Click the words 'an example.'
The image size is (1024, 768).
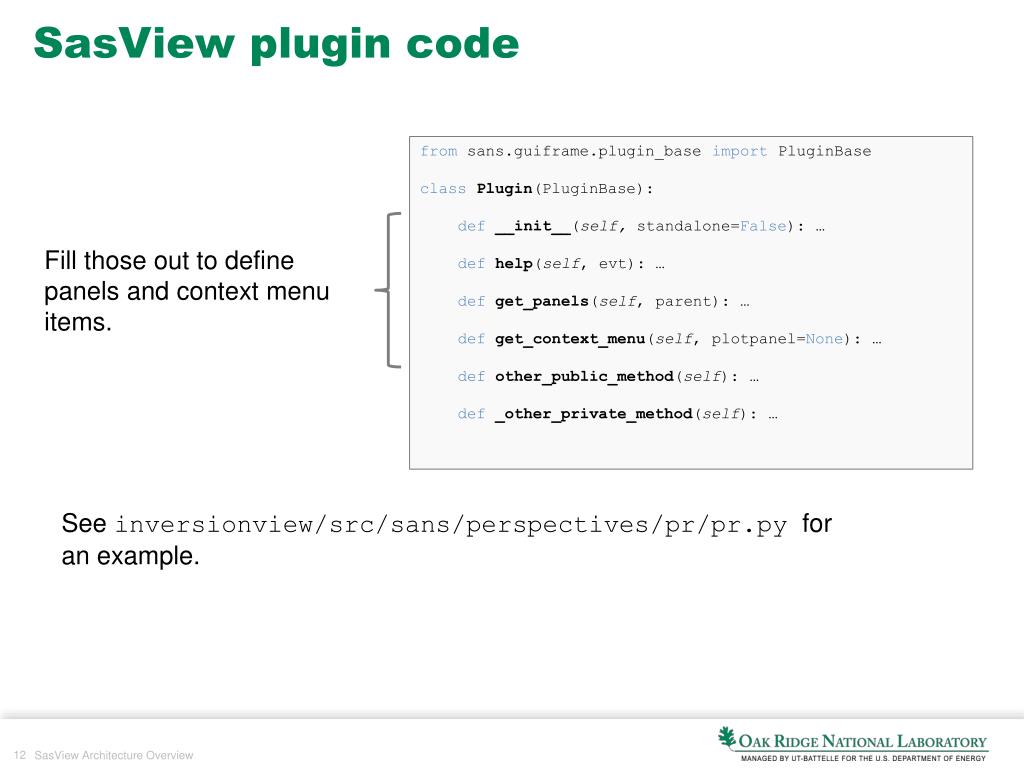(131, 556)
